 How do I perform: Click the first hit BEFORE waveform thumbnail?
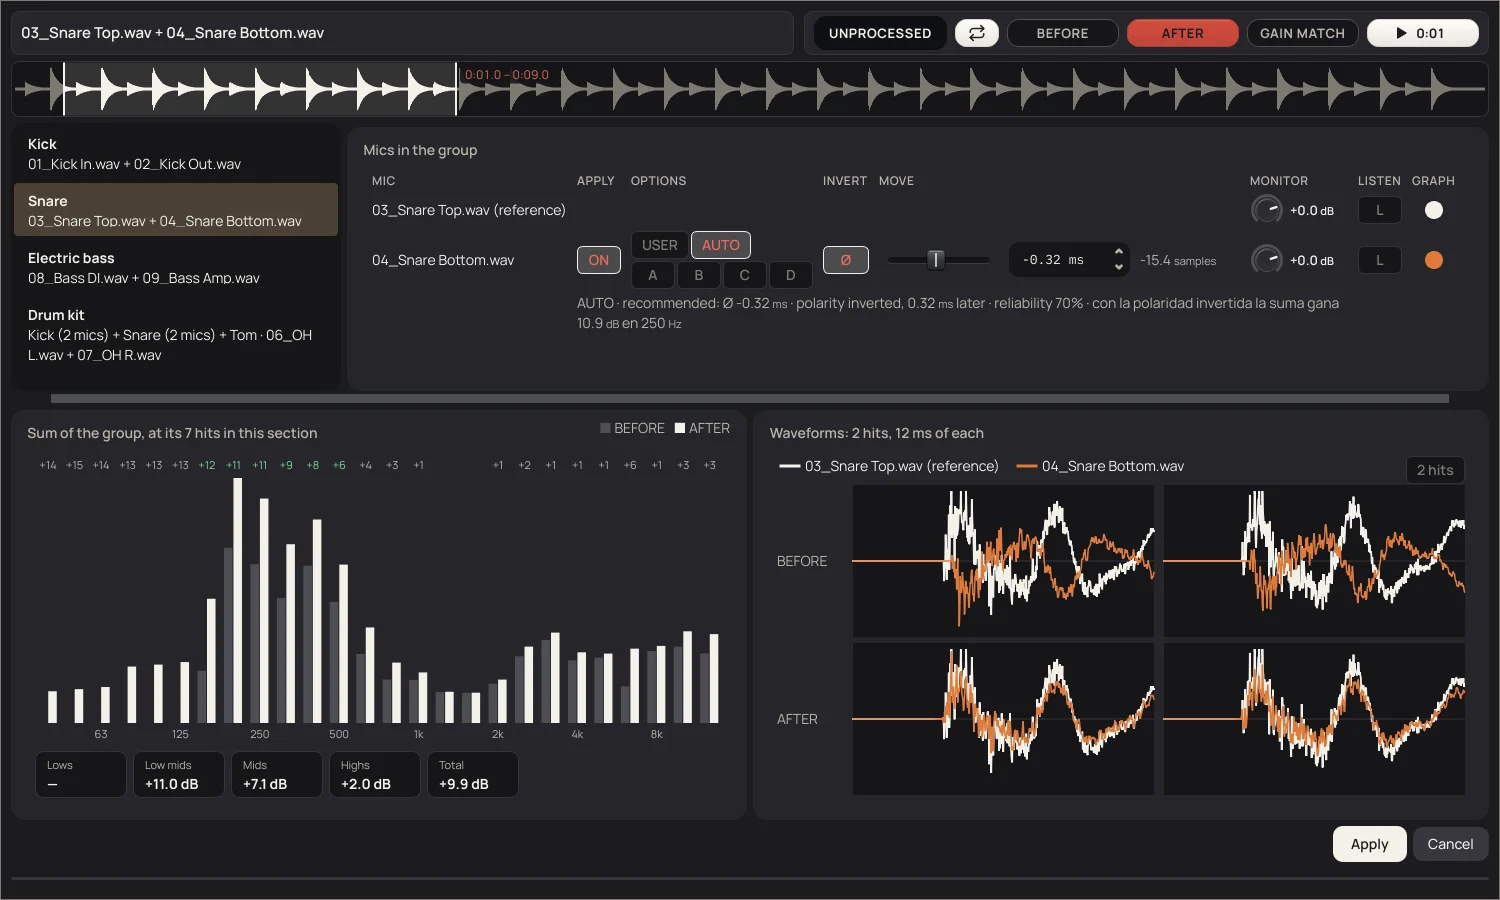coord(1003,561)
